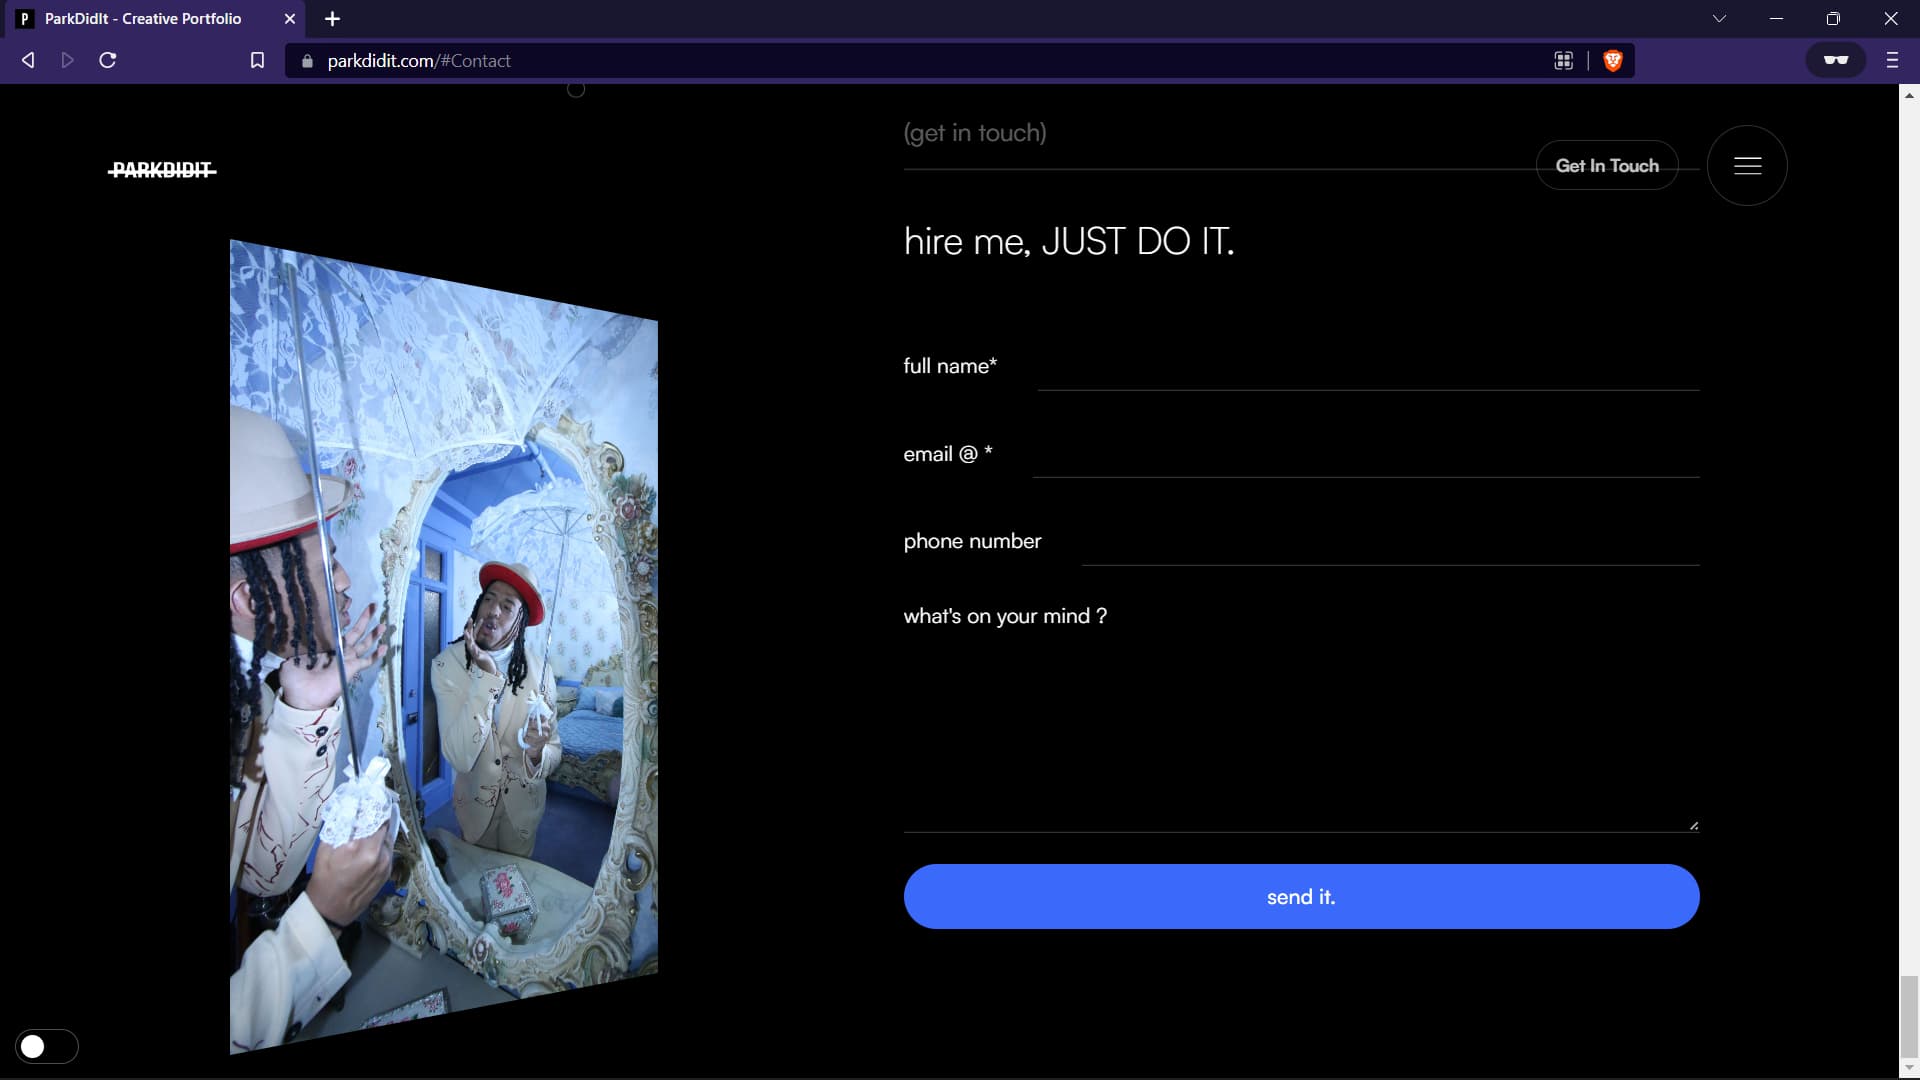
Task: Focus the full name input field
Action: point(1367,368)
